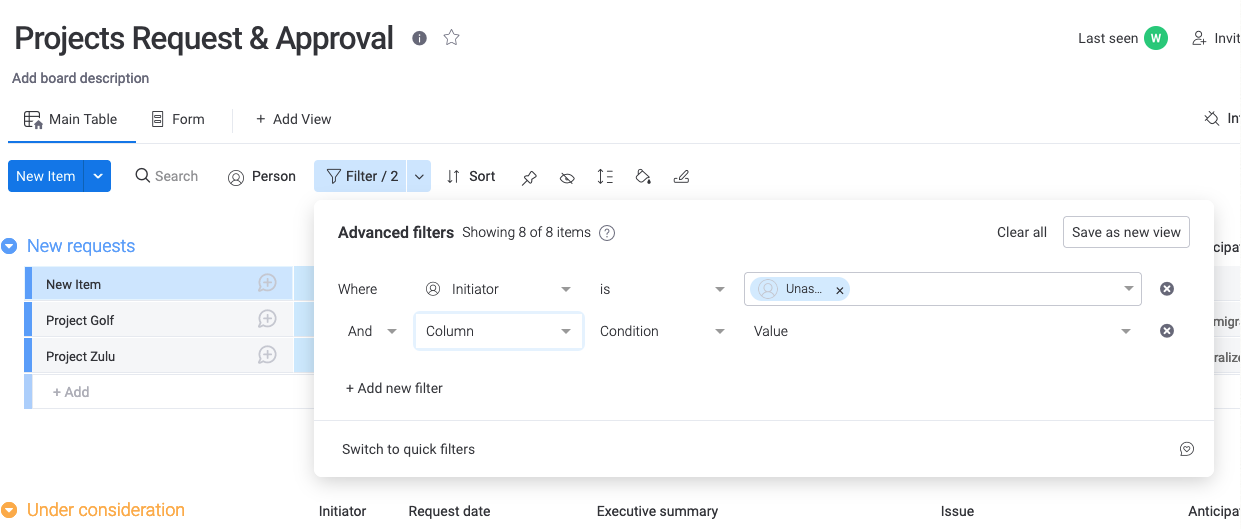Switch to the Form tab
This screenshot has height=529, width=1241.
[177, 119]
